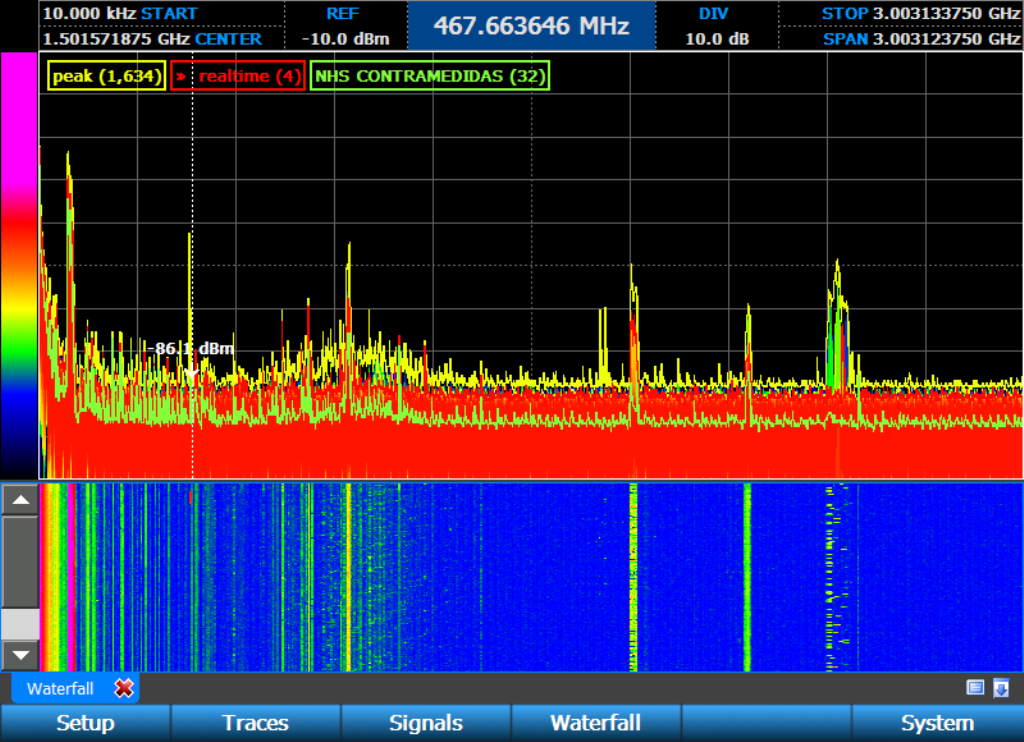Click the SPAN 3.003123750 GHz field
The height and width of the screenshot is (742, 1024).
click(x=901, y=39)
